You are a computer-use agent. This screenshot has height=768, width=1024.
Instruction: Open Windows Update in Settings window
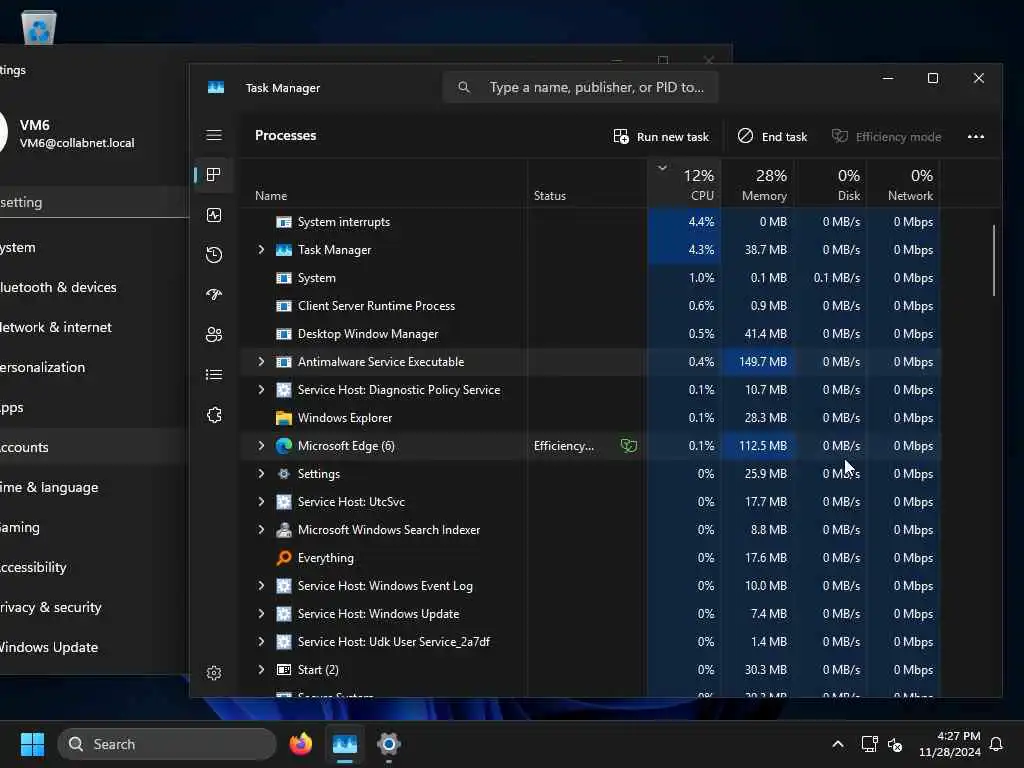91,647
